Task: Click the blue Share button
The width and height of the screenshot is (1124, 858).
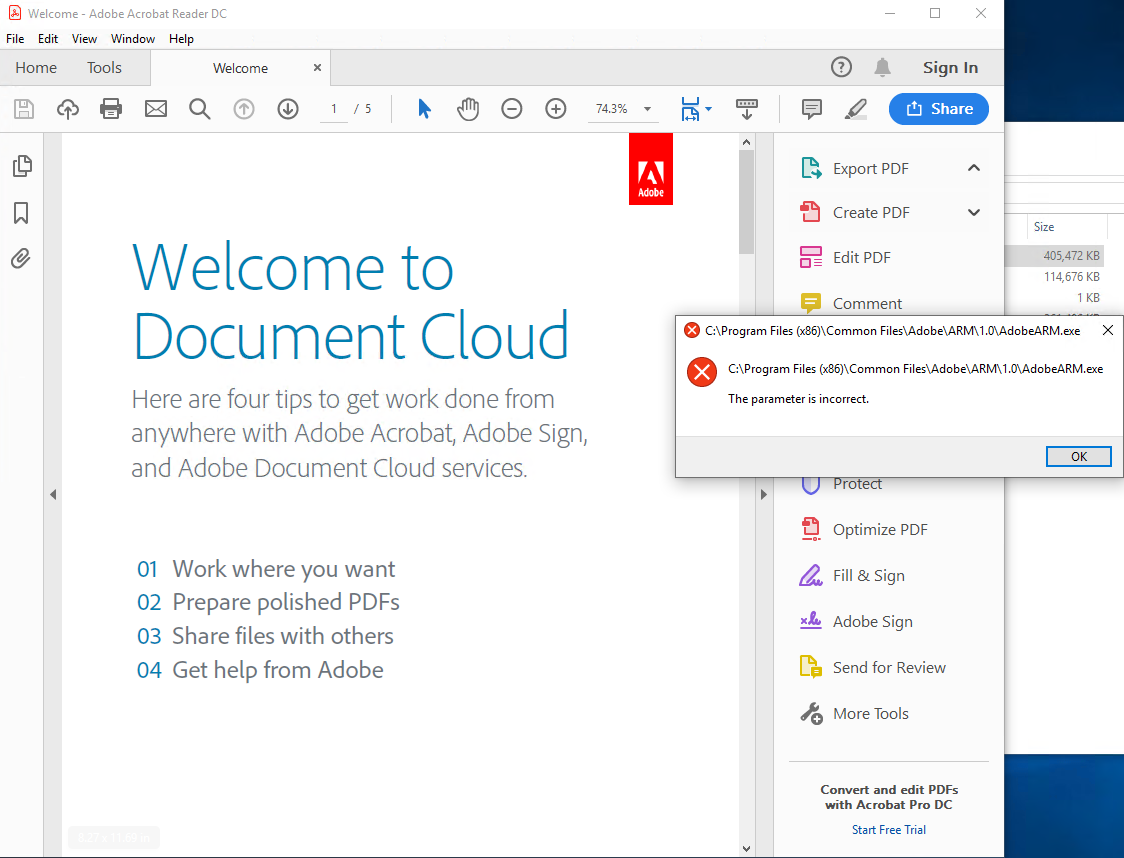Action: (939, 109)
